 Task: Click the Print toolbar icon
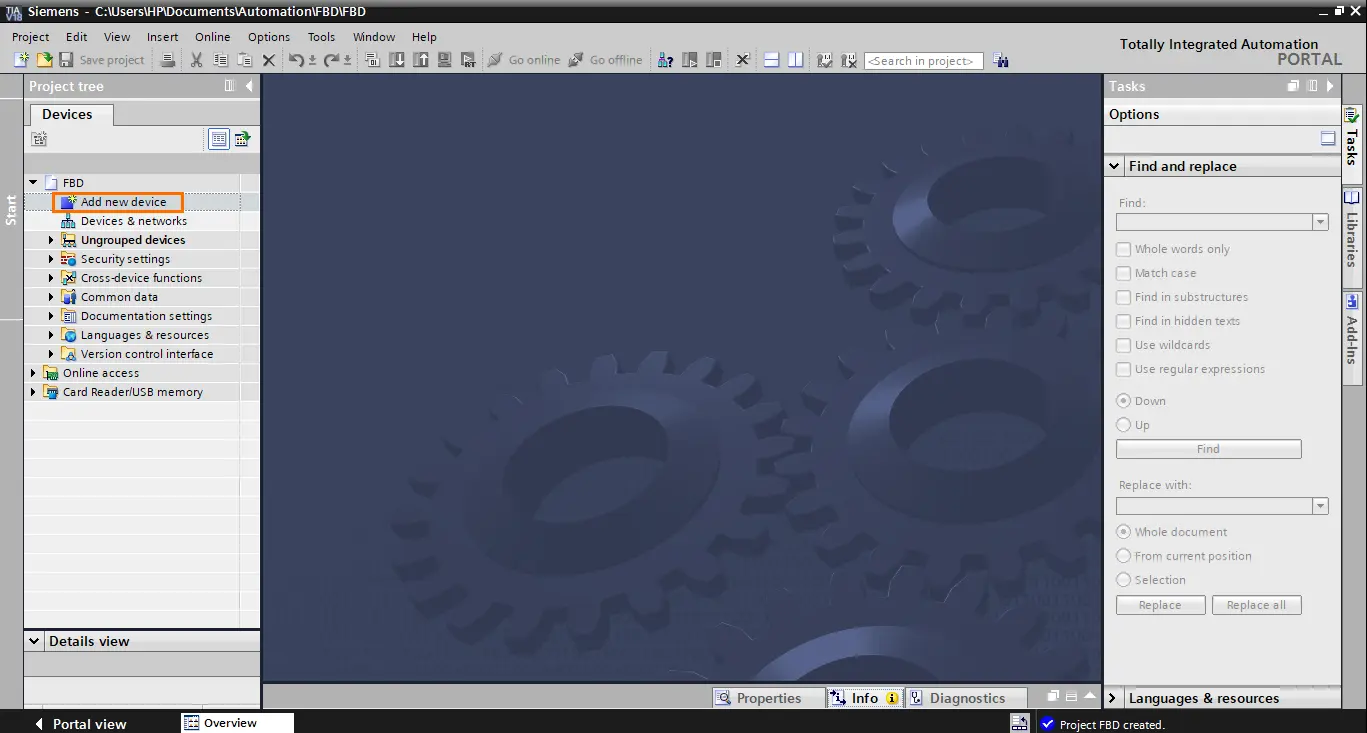tap(168, 60)
